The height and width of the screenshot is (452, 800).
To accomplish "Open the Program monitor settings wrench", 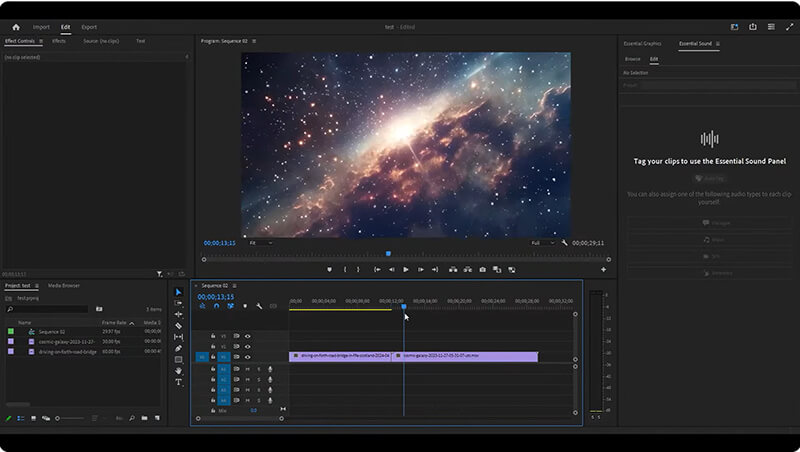I will [564, 243].
